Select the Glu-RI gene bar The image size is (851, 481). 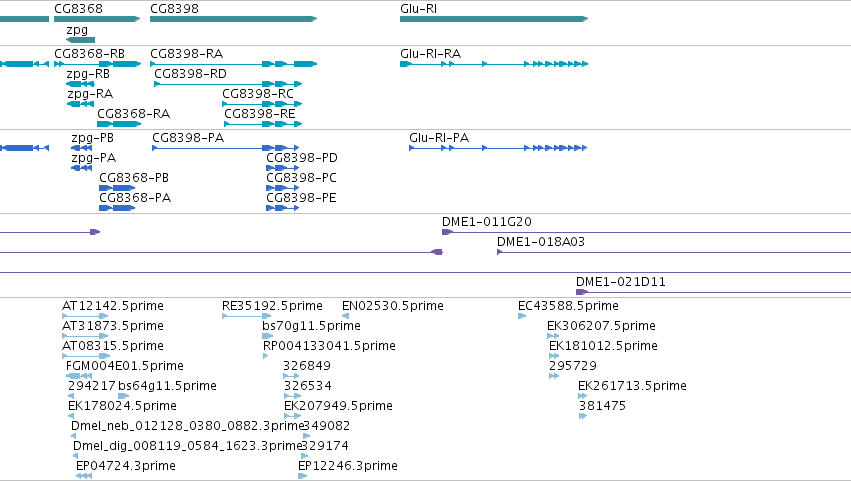pos(494,19)
